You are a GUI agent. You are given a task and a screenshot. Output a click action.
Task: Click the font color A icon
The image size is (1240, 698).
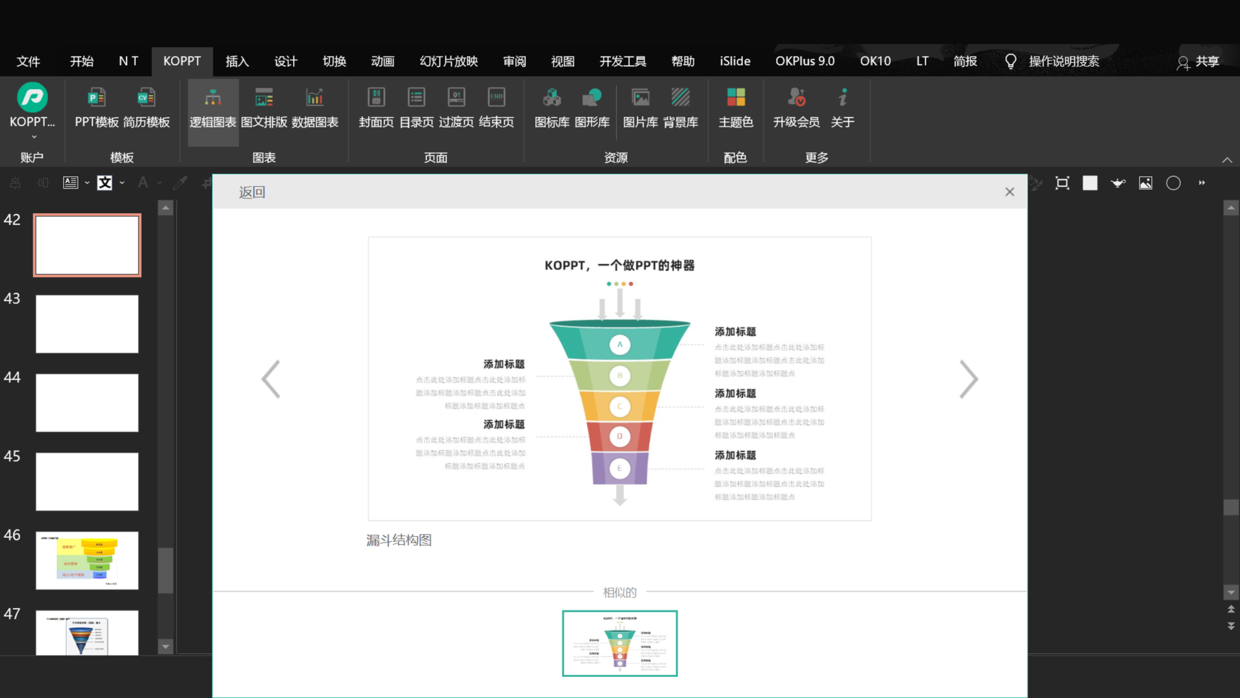(x=143, y=183)
